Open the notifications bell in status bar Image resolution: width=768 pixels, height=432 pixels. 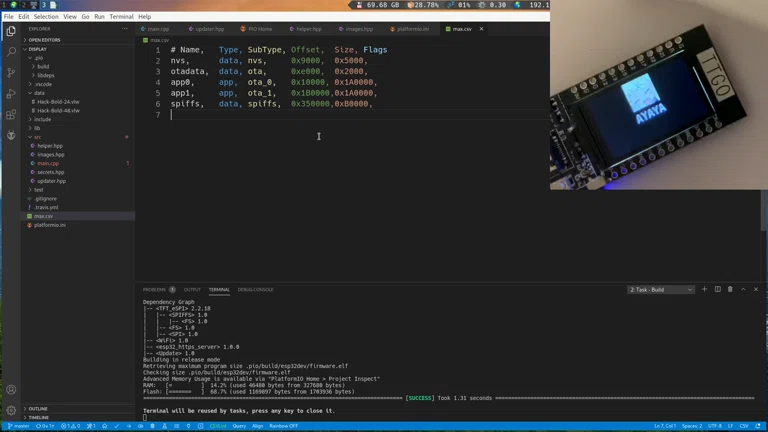click(x=758, y=426)
